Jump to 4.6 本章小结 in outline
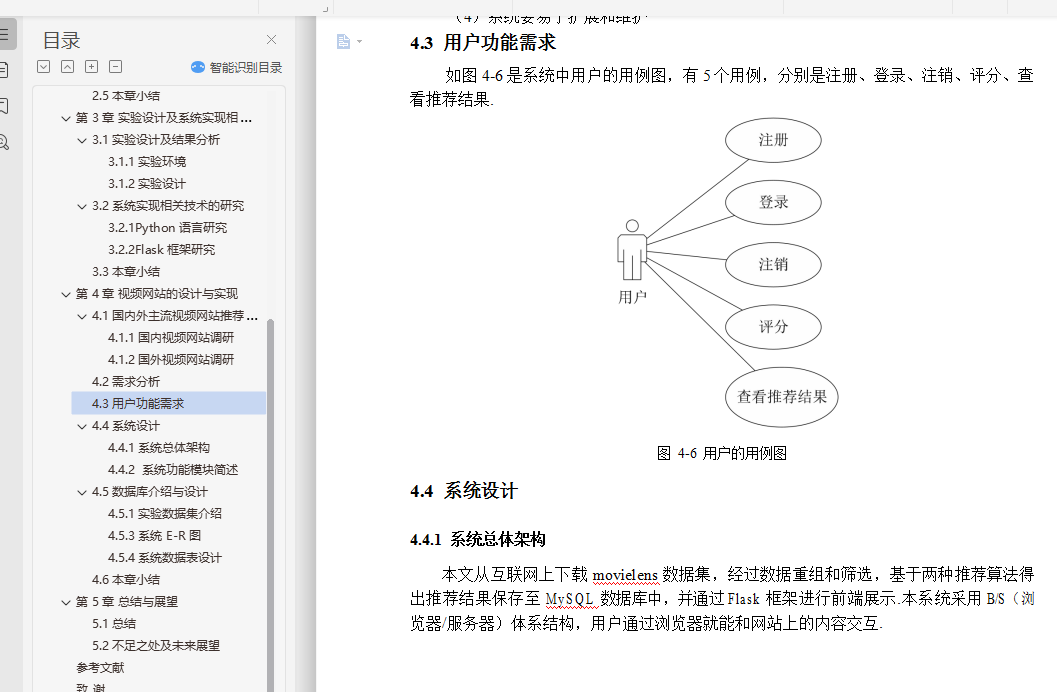The image size is (1057, 692). 126,579
